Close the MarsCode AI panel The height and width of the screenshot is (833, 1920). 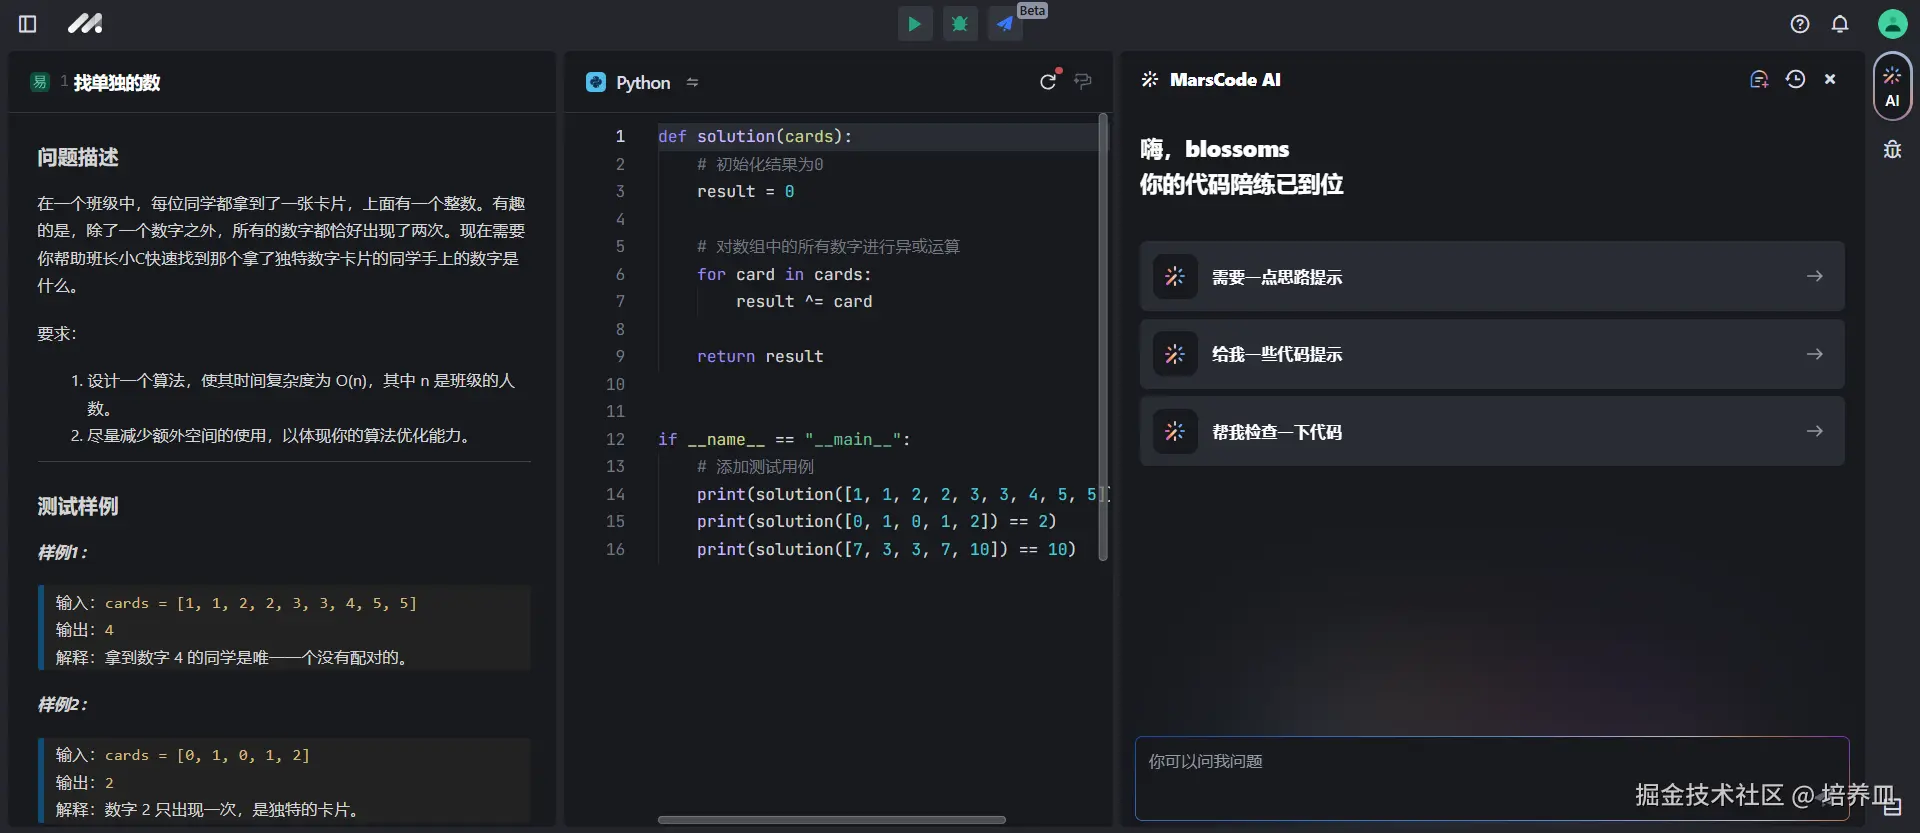[1830, 79]
